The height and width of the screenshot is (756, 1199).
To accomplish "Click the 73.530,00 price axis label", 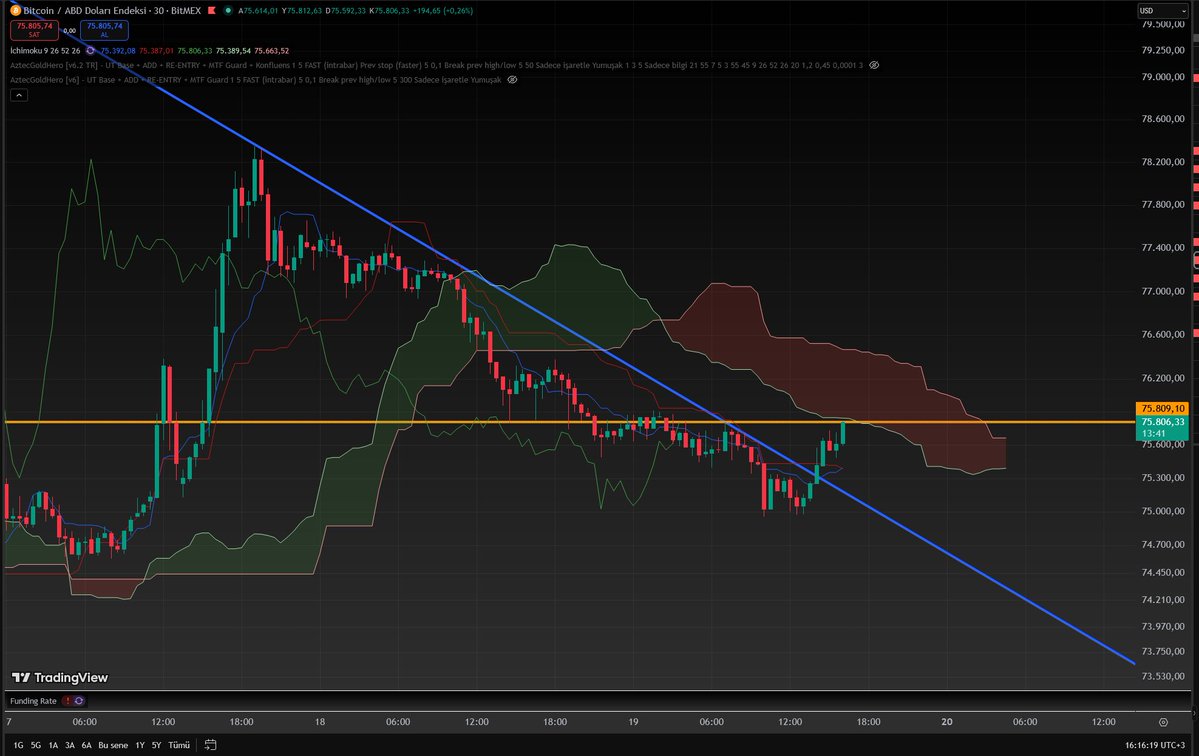I will [1162, 677].
